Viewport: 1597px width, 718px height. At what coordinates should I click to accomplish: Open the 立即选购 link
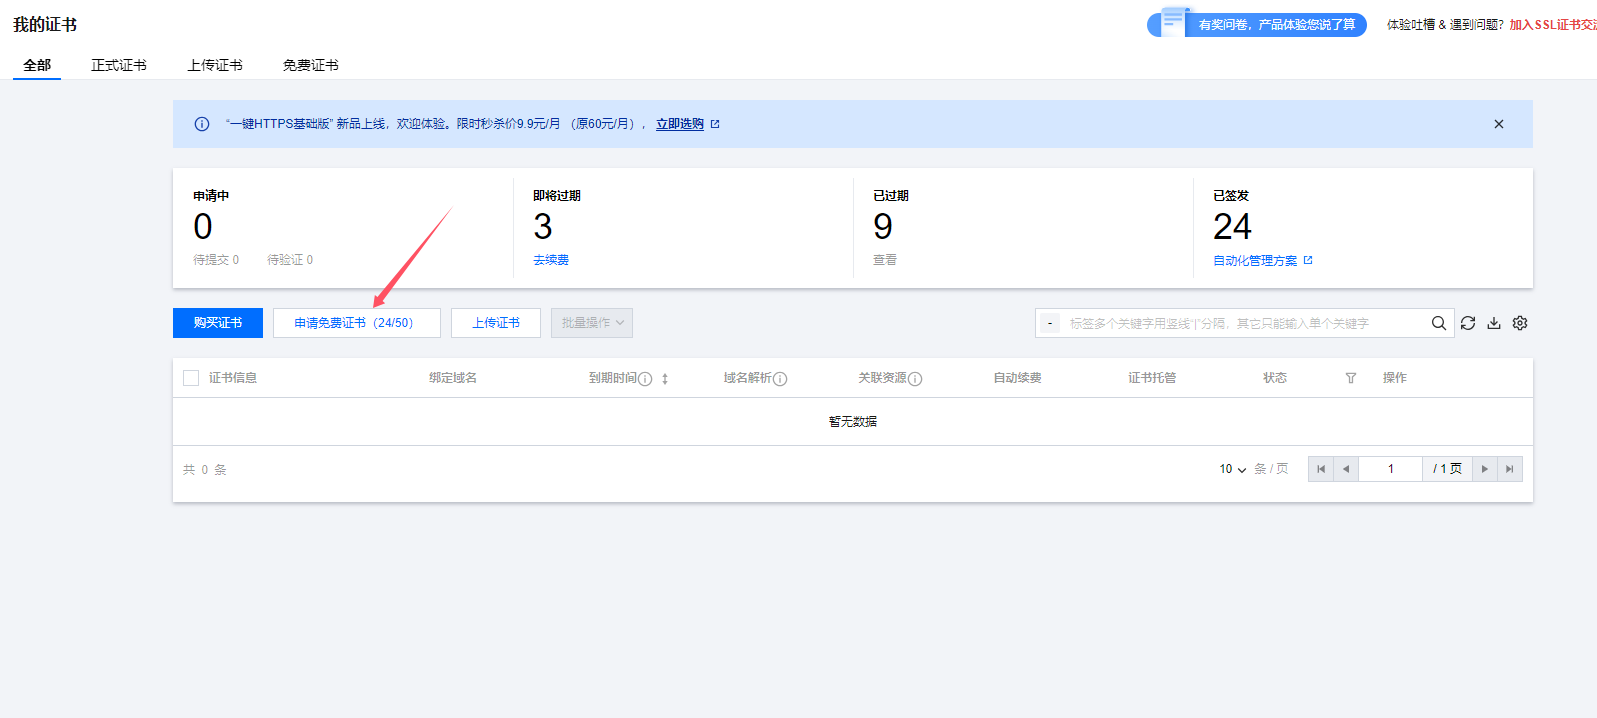680,124
